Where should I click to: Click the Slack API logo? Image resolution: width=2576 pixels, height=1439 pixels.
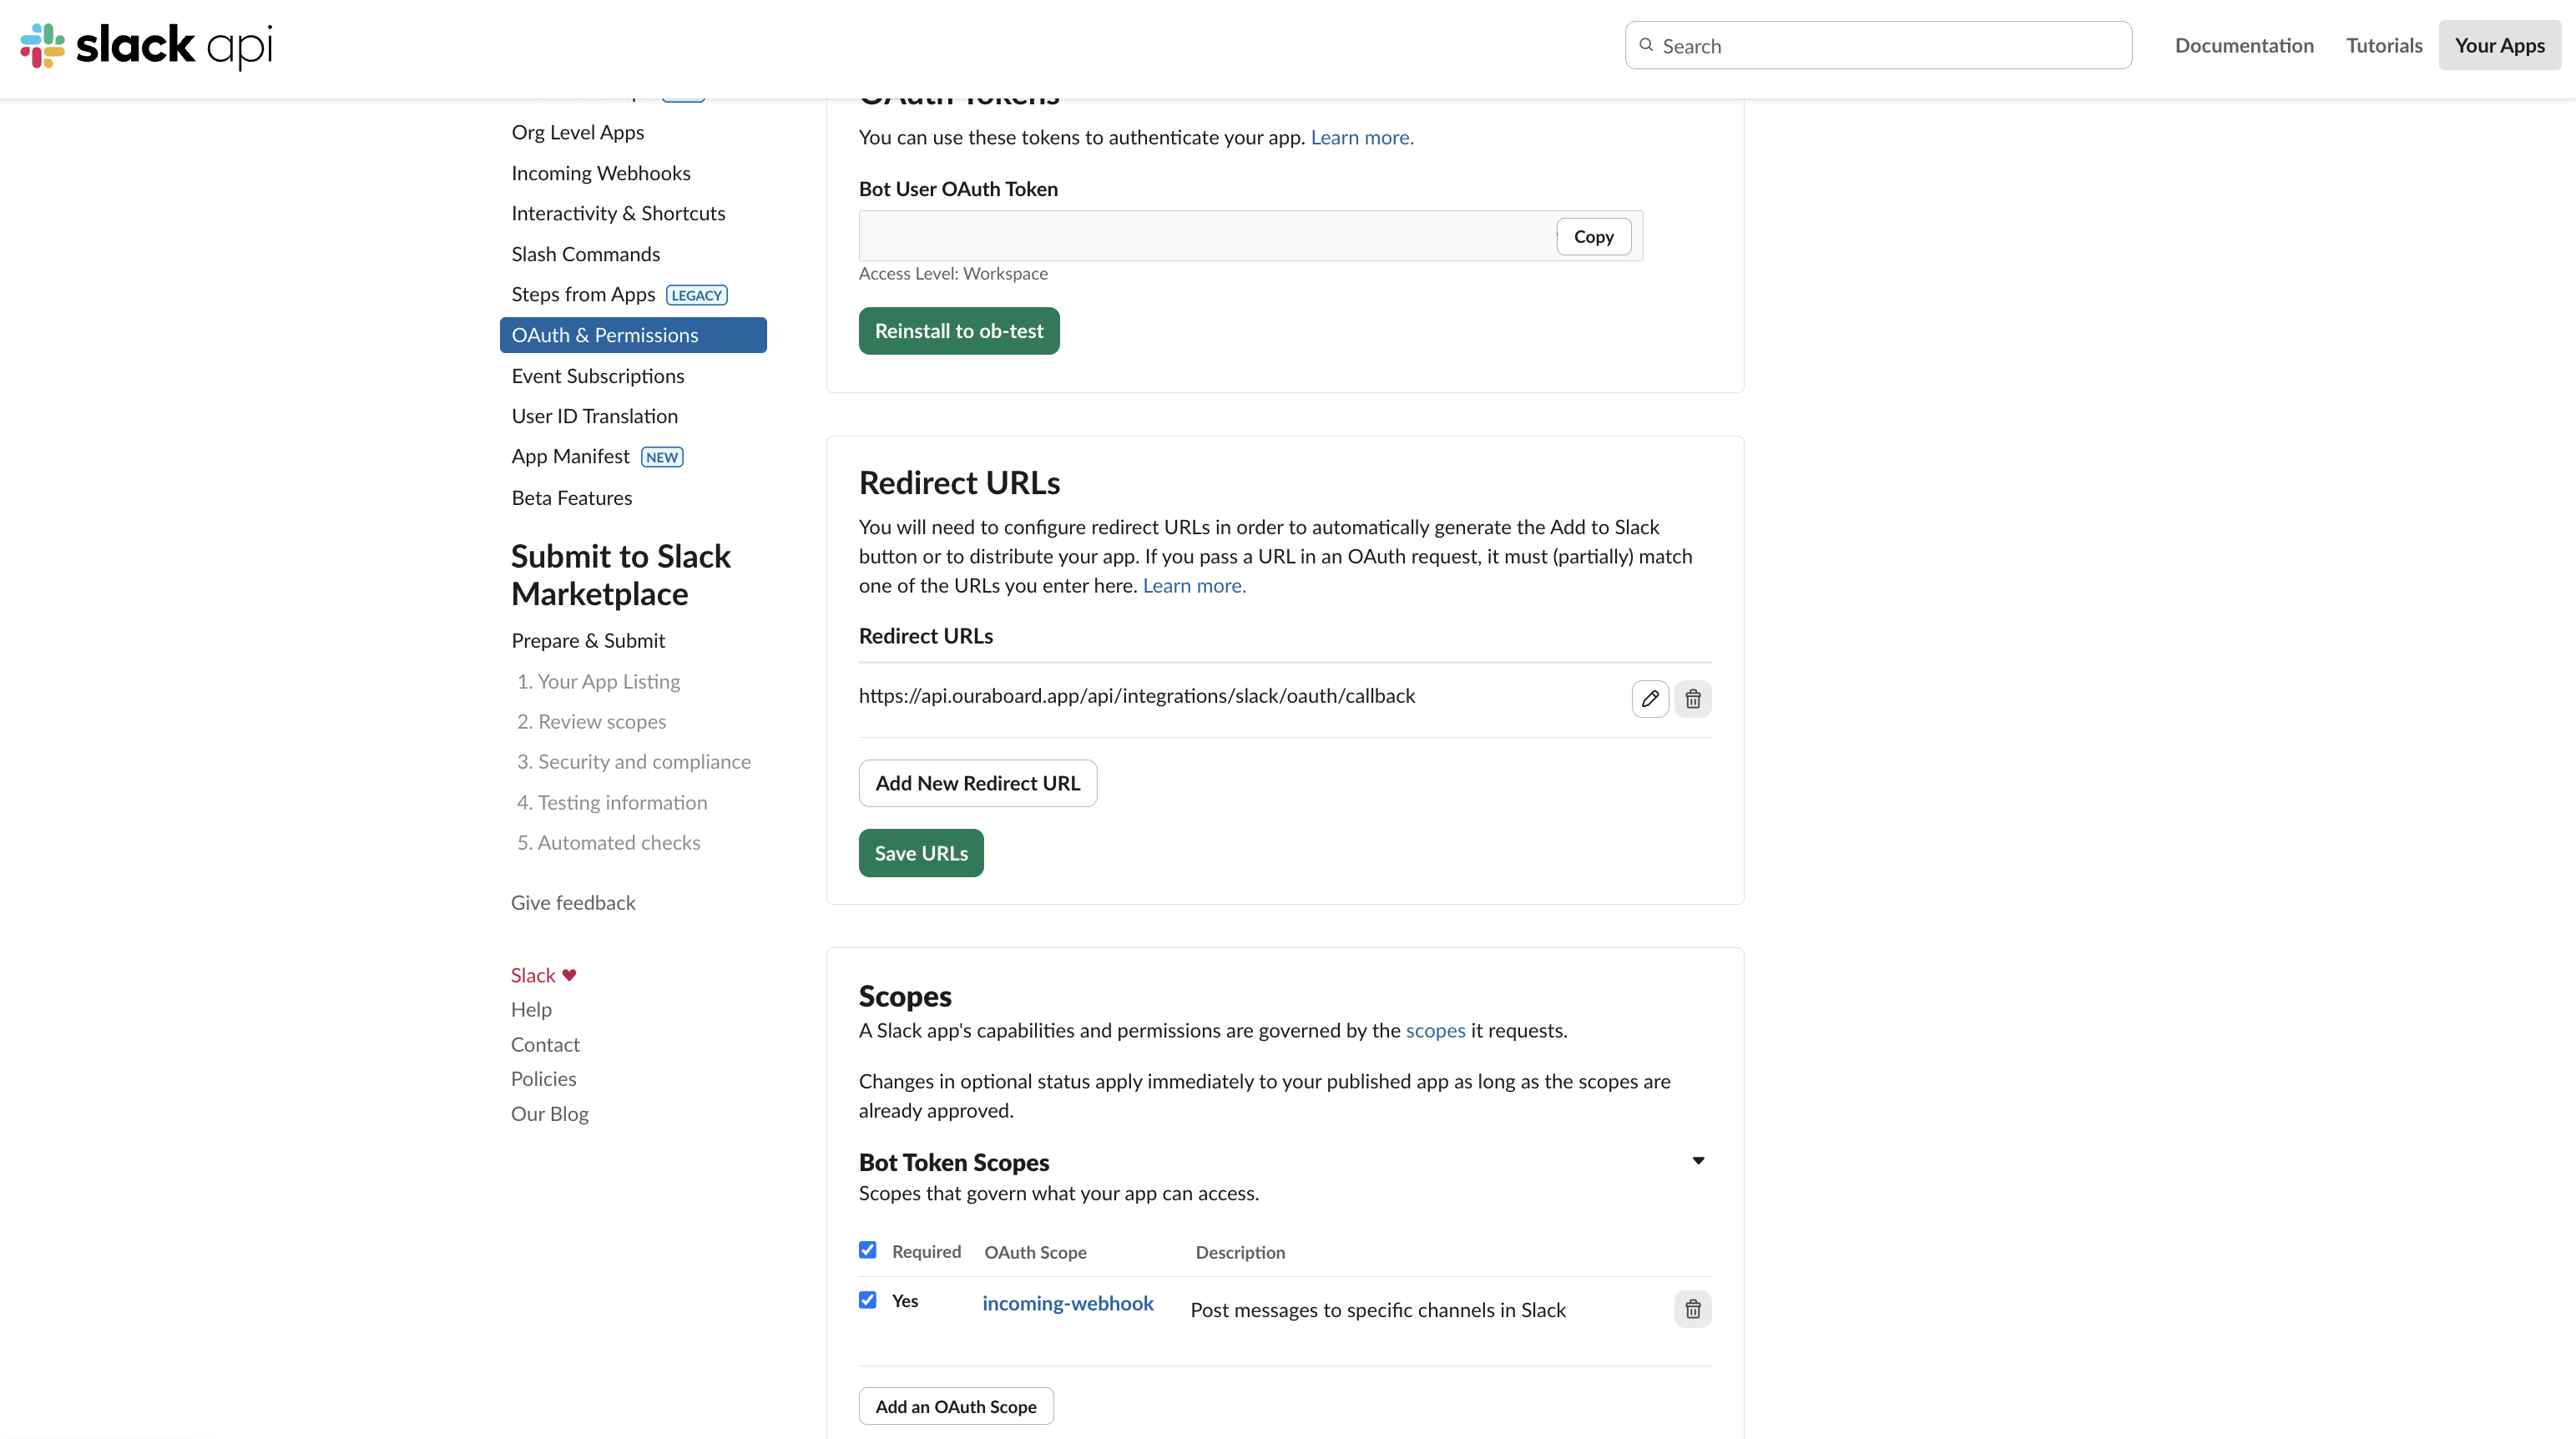tap(146, 45)
